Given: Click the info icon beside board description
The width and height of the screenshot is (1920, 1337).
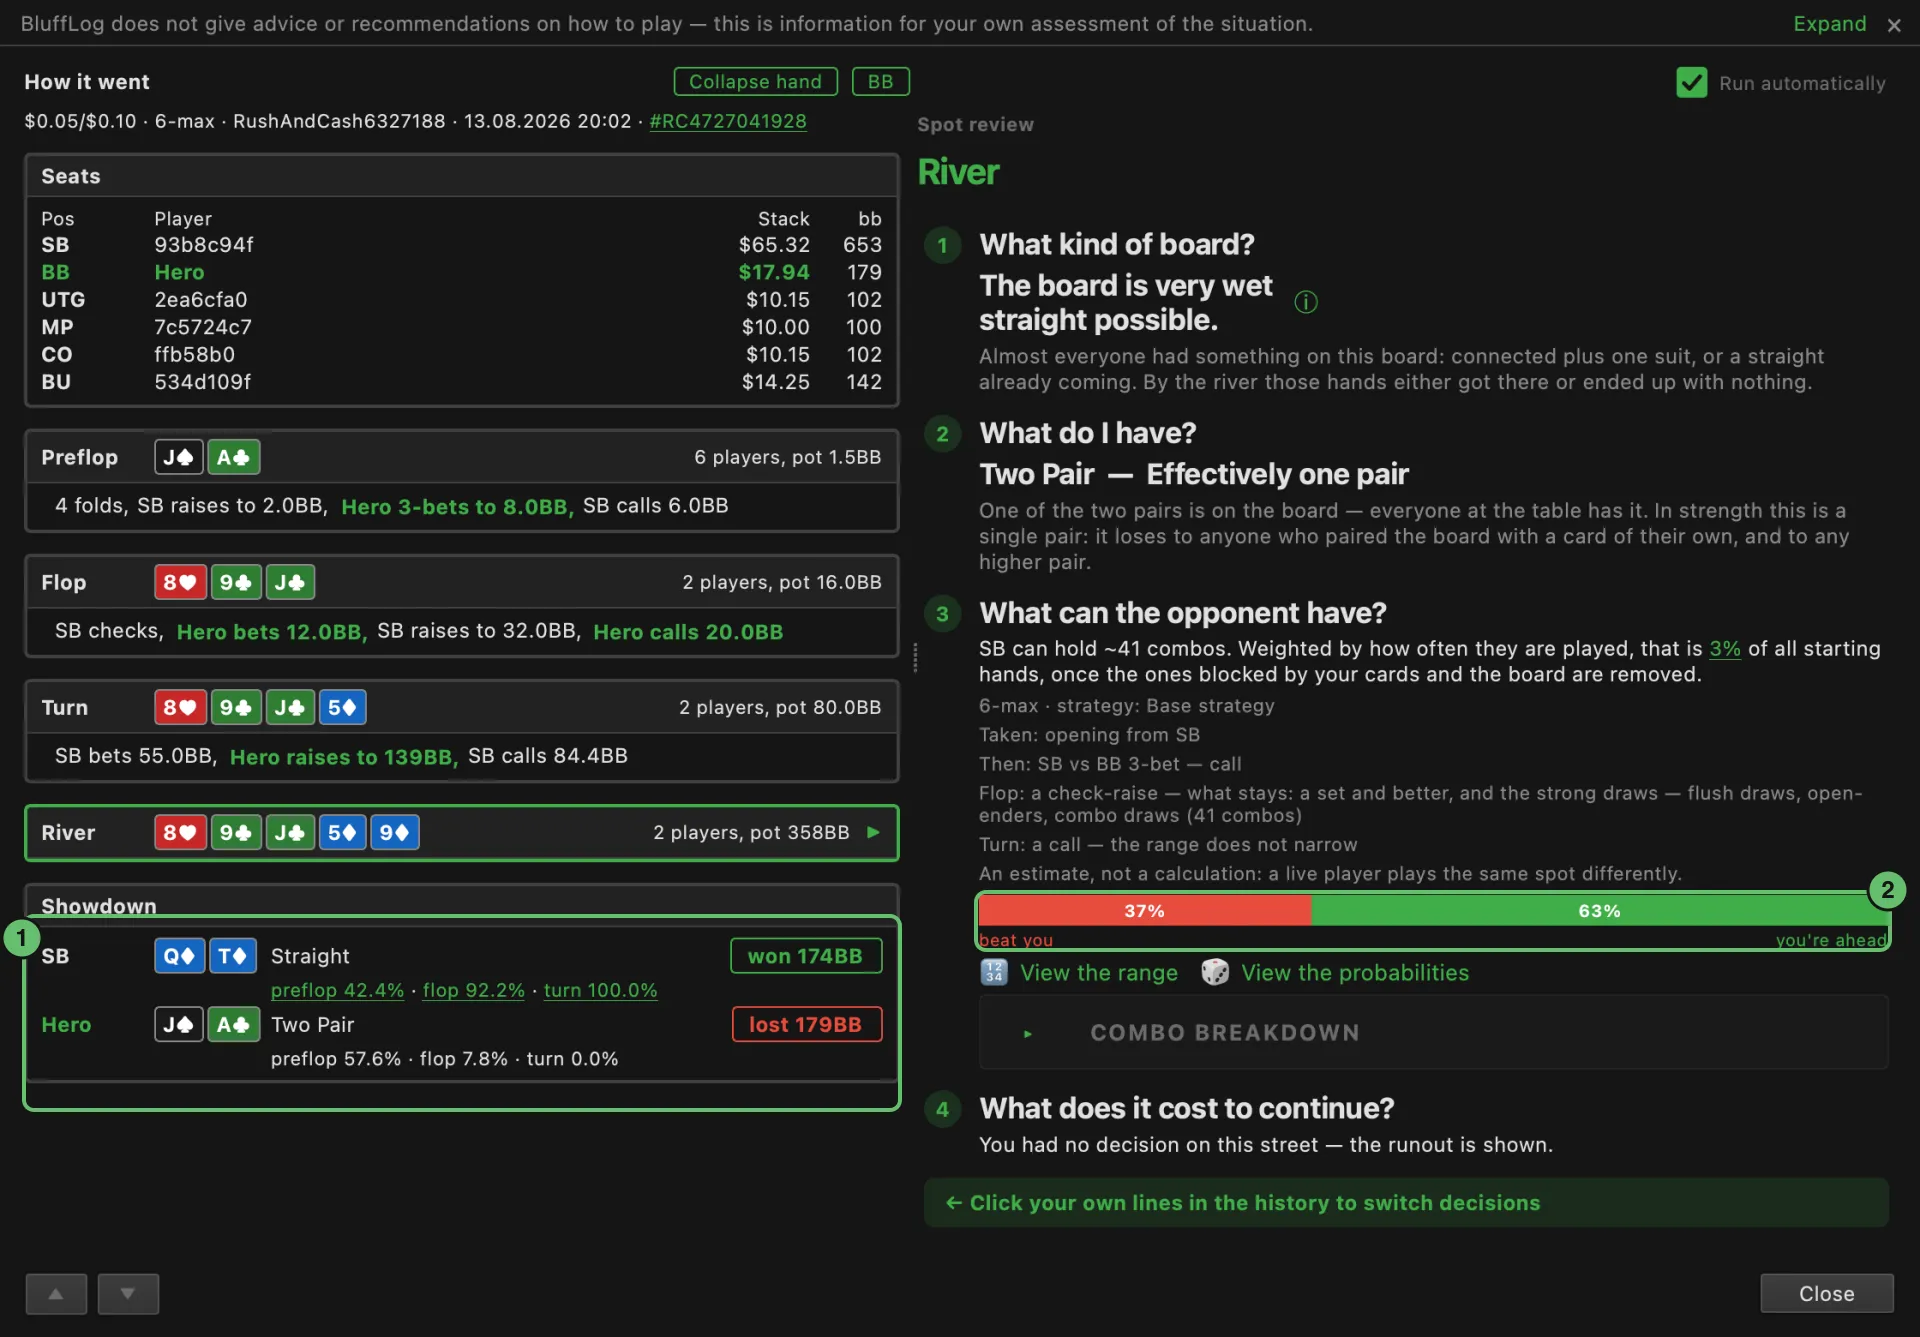Looking at the screenshot, I should [1306, 302].
